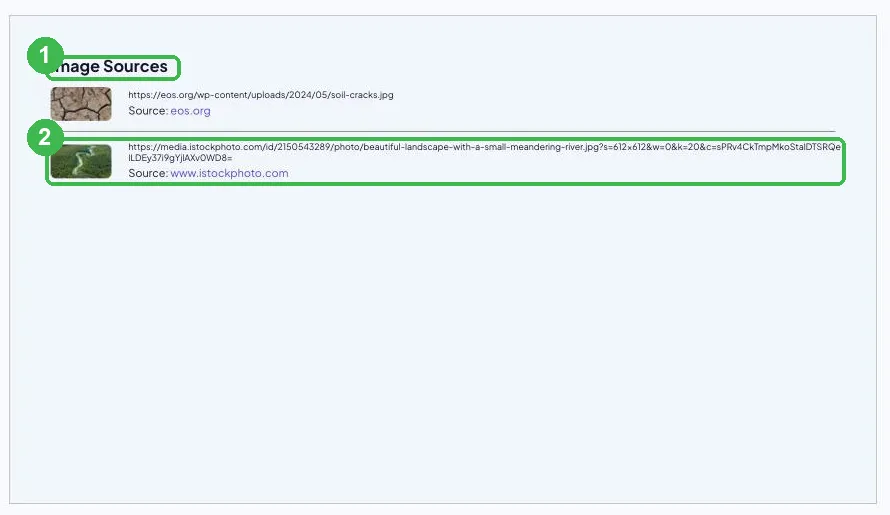The height and width of the screenshot is (515, 890).
Task: Select the istockphoto media URL text
Action: [x=484, y=152]
